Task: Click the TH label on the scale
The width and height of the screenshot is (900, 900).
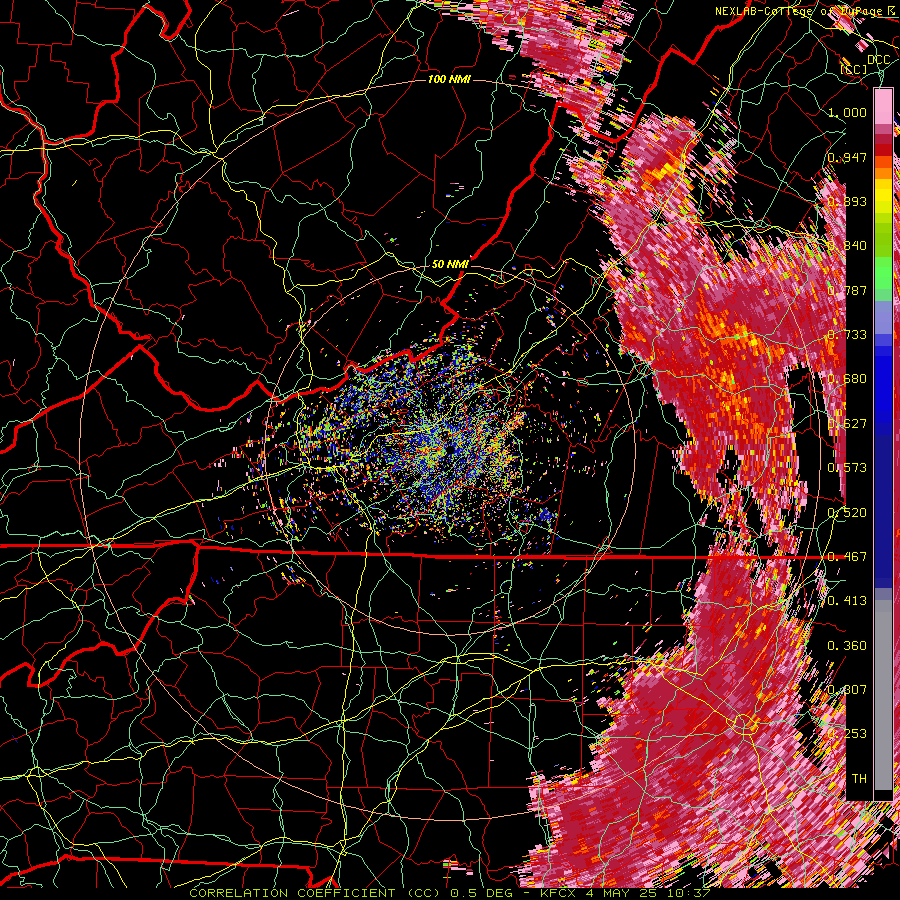Action: click(859, 779)
